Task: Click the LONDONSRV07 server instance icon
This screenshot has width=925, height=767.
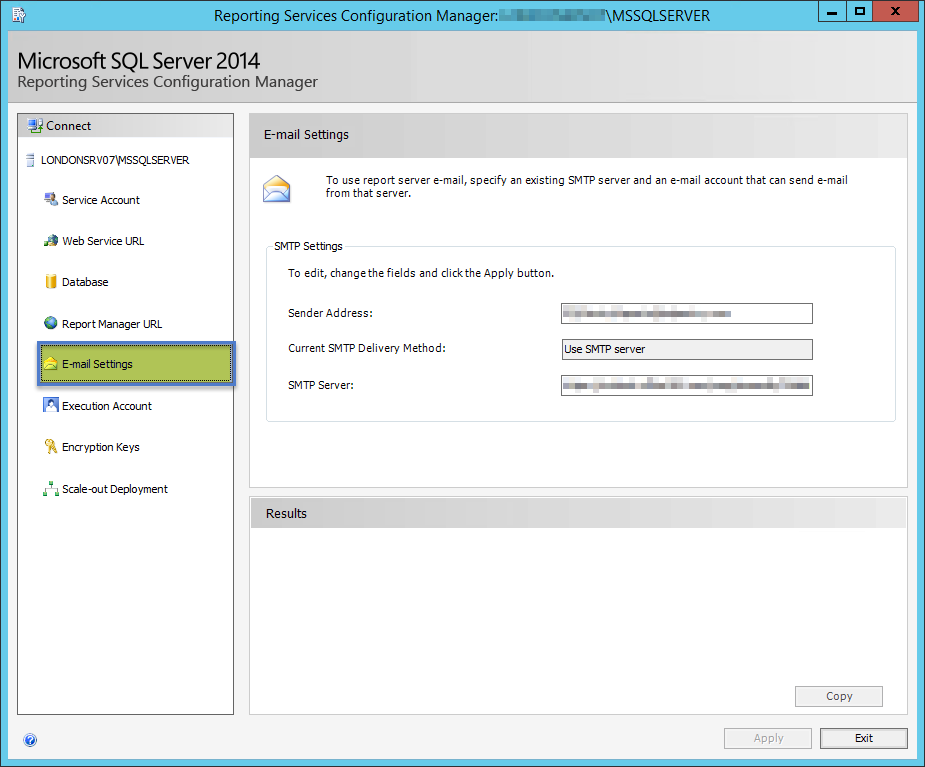Action: 30,160
